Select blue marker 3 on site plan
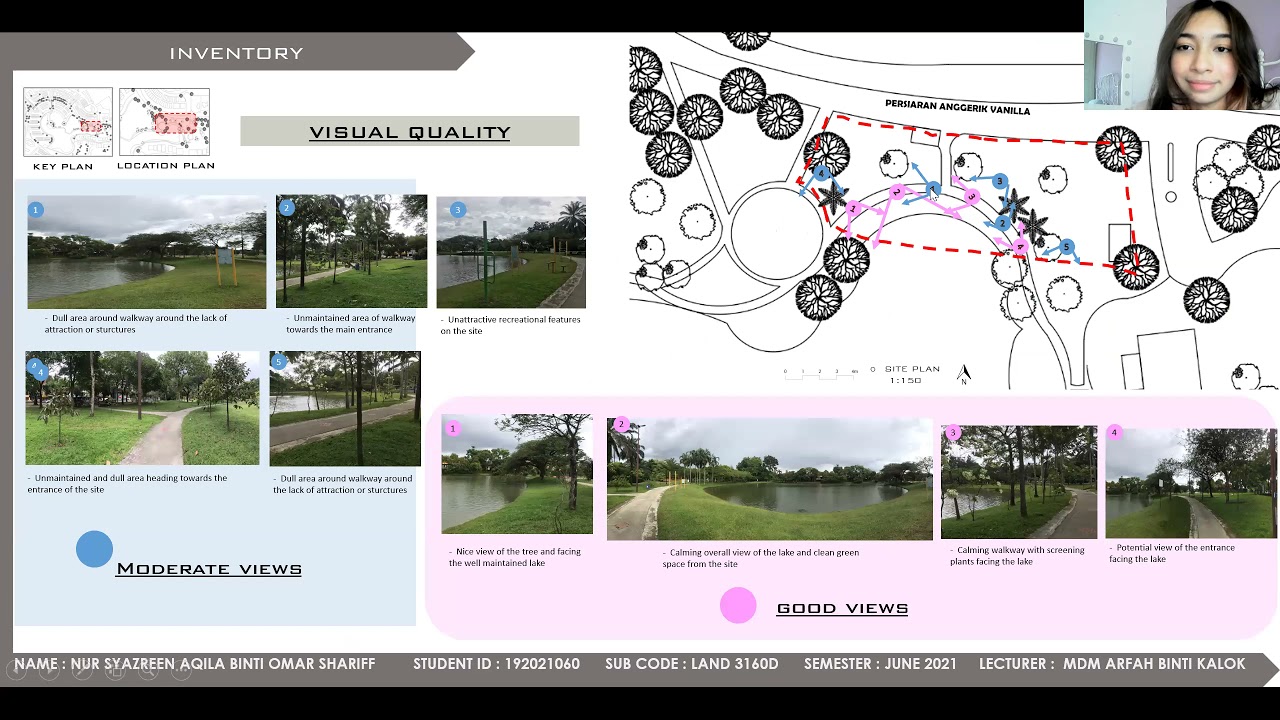 1000,181
